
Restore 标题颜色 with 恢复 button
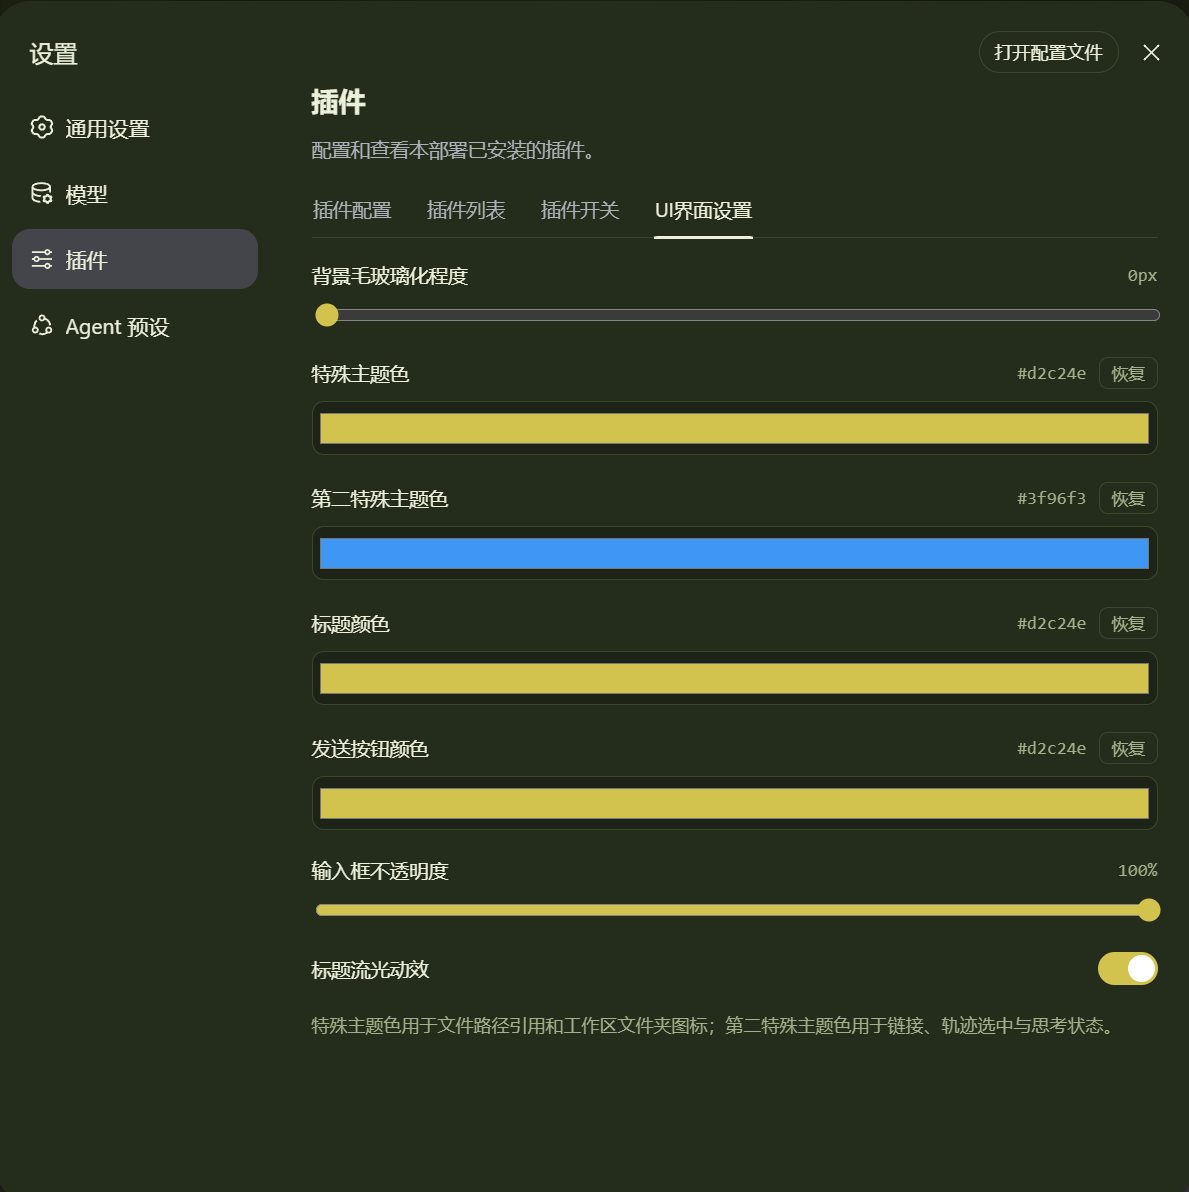pyautogui.click(x=1128, y=623)
